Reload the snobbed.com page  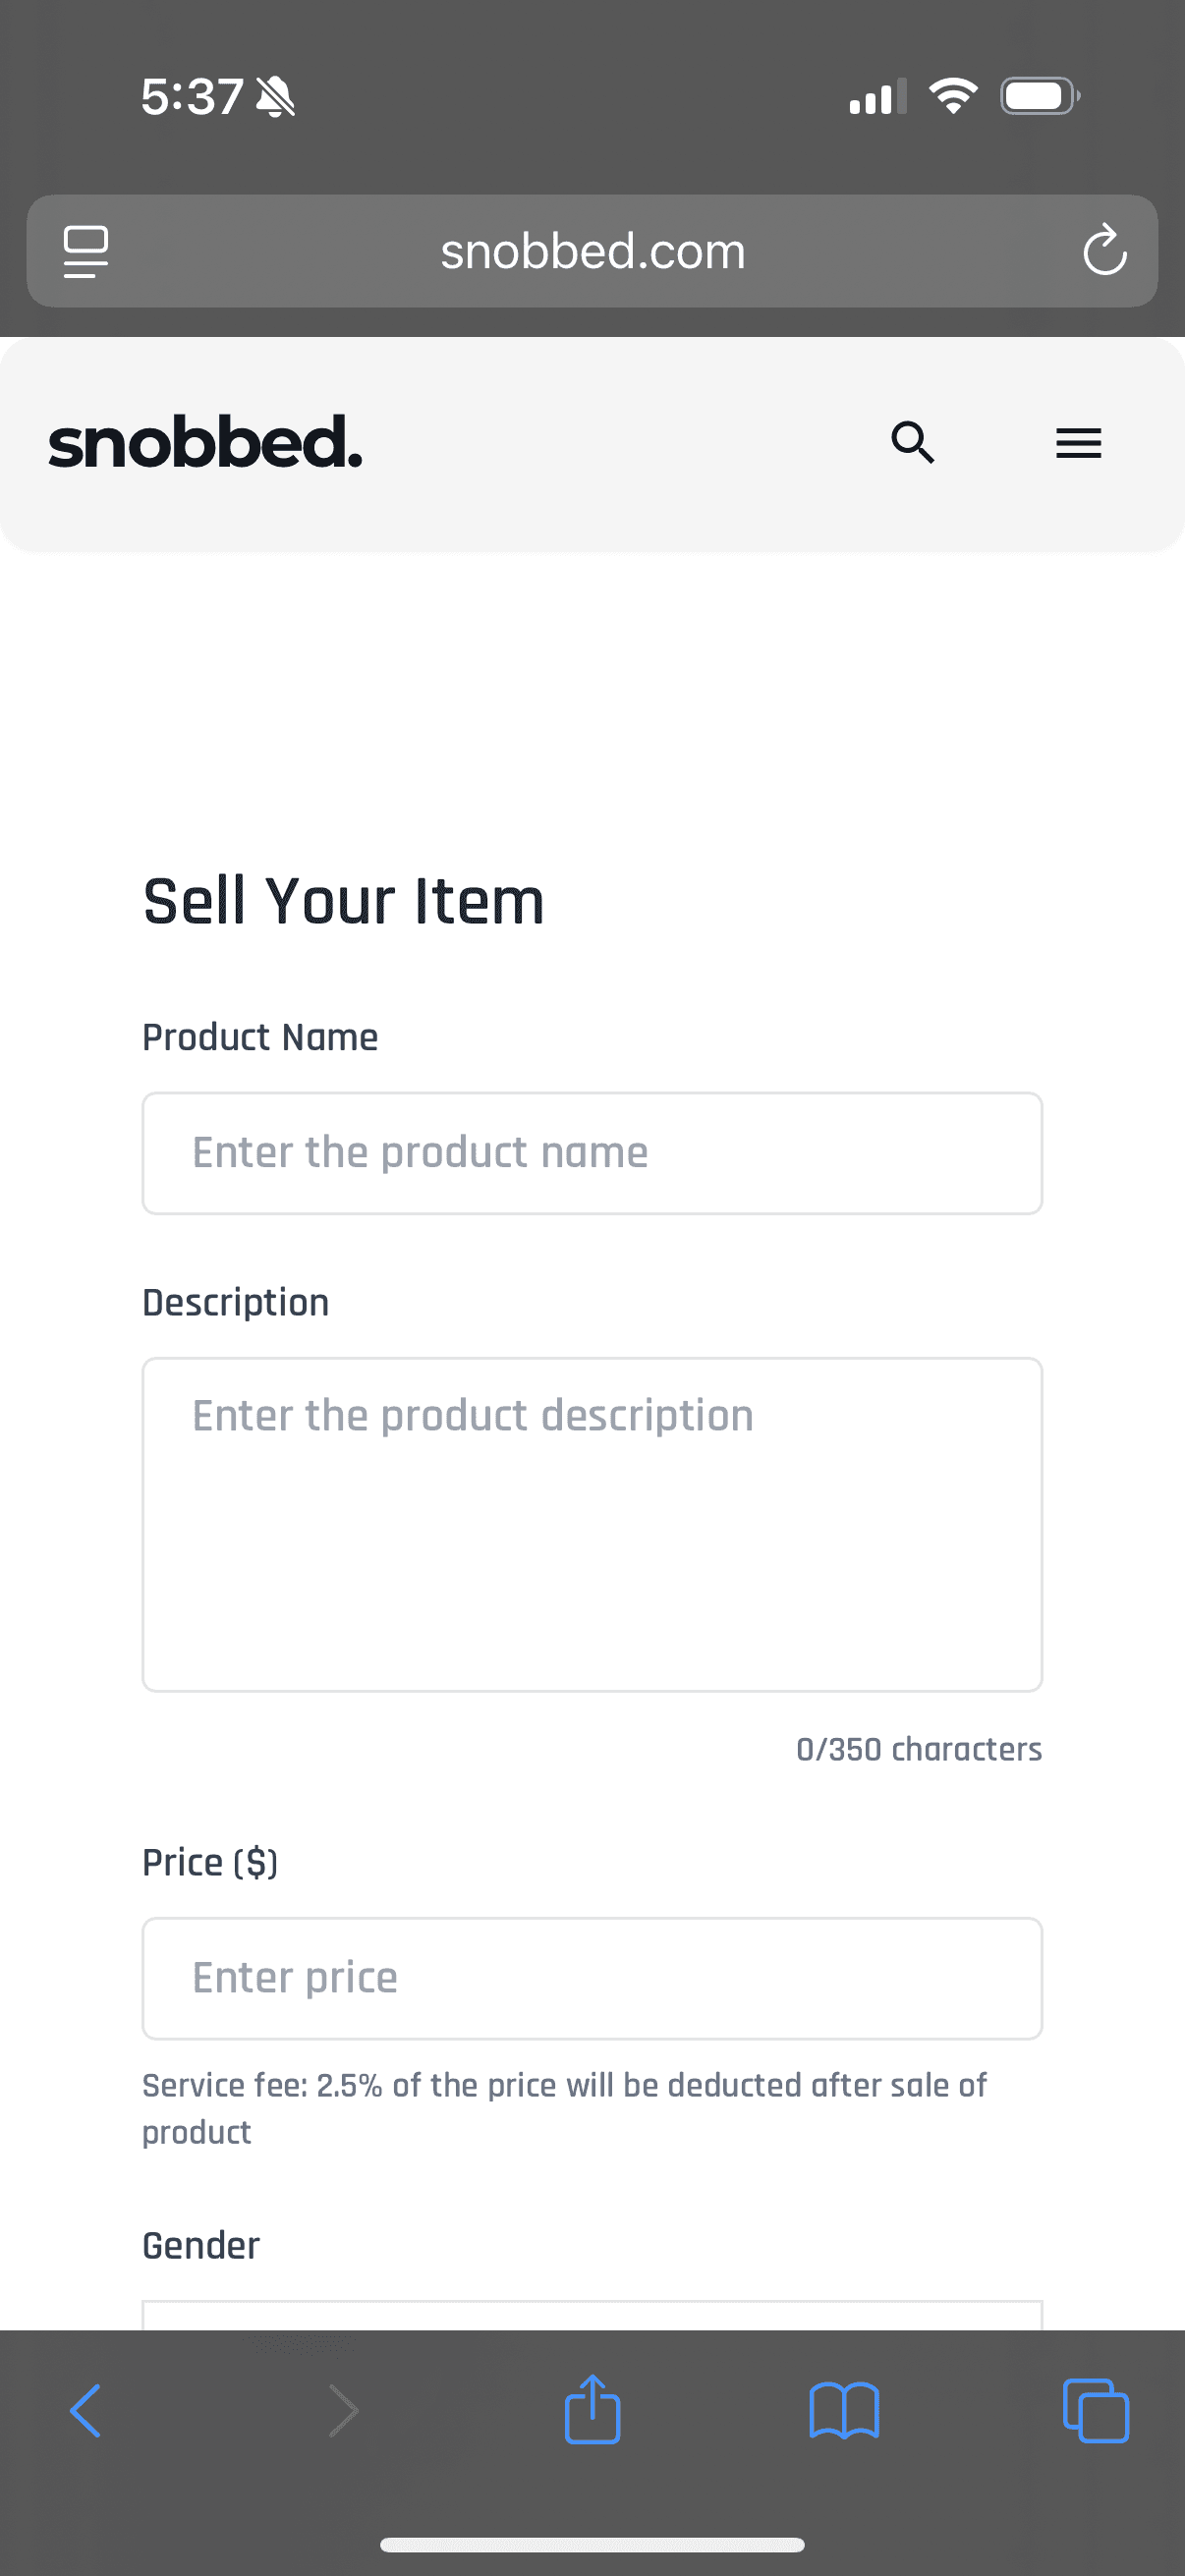tap(1105, 251)
